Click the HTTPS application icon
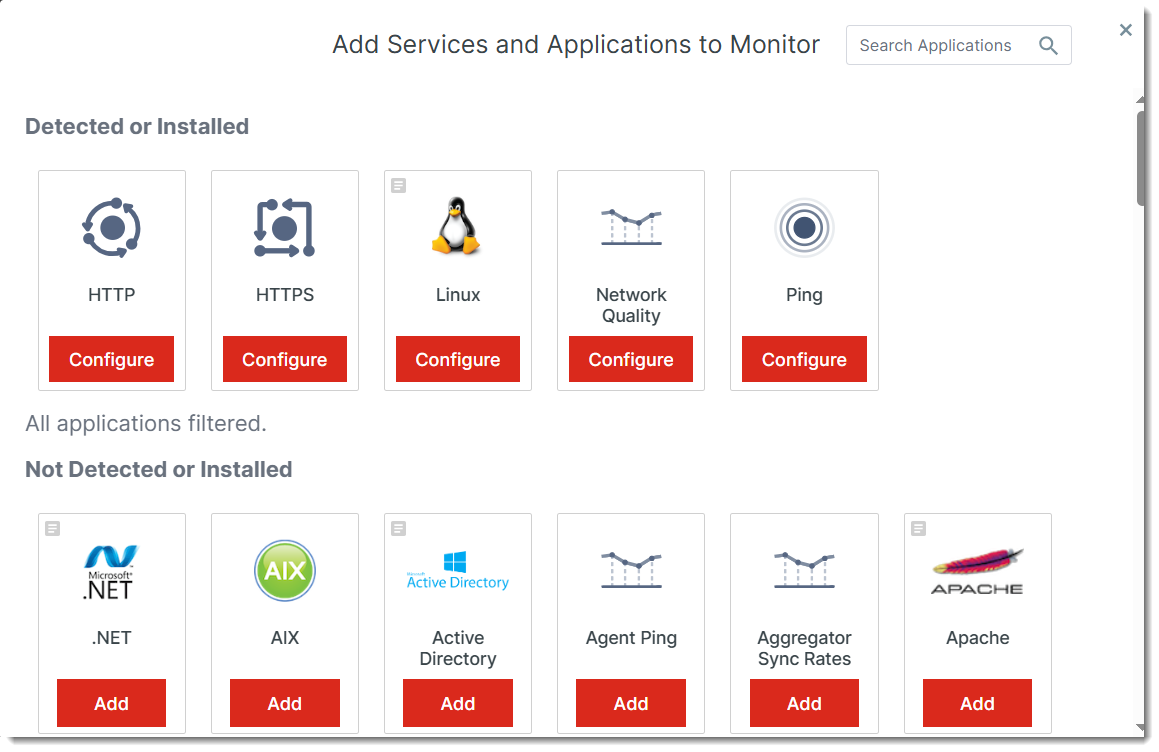Image resolution: width=1159 pixels, height=752 pixels. pyautogui.click(x=285, y=228)
